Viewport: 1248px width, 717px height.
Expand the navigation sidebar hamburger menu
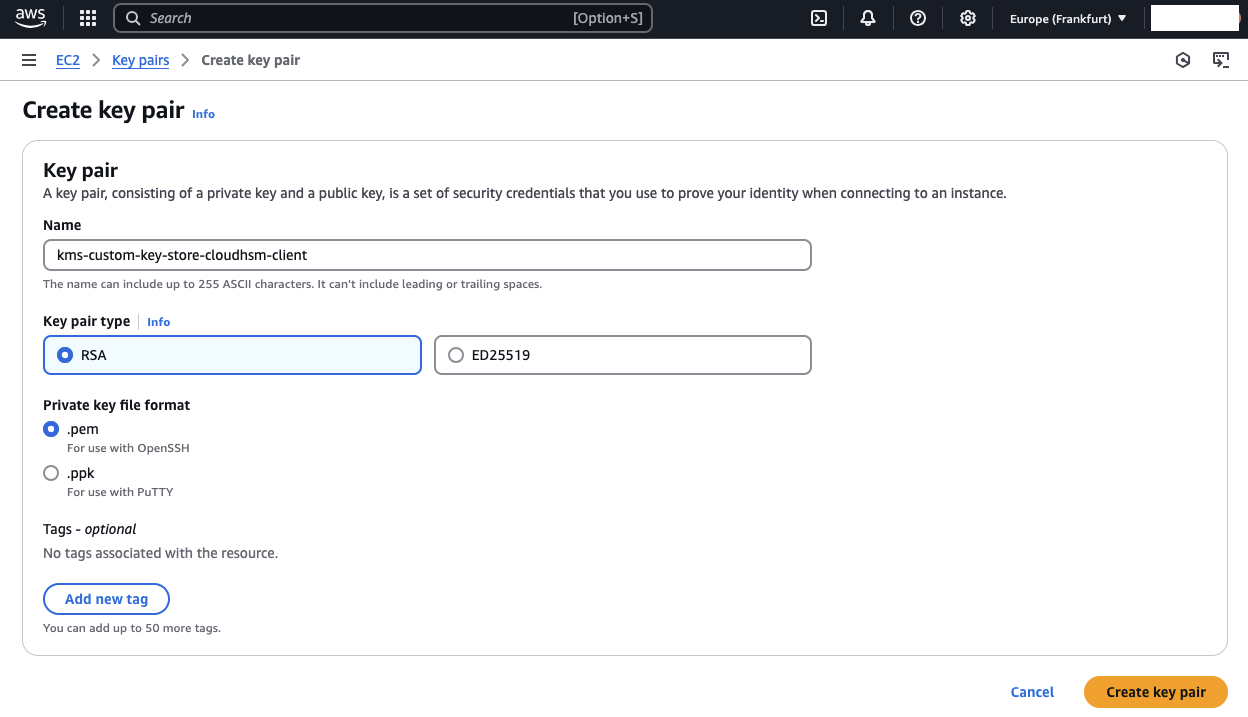tap(28, 59)
